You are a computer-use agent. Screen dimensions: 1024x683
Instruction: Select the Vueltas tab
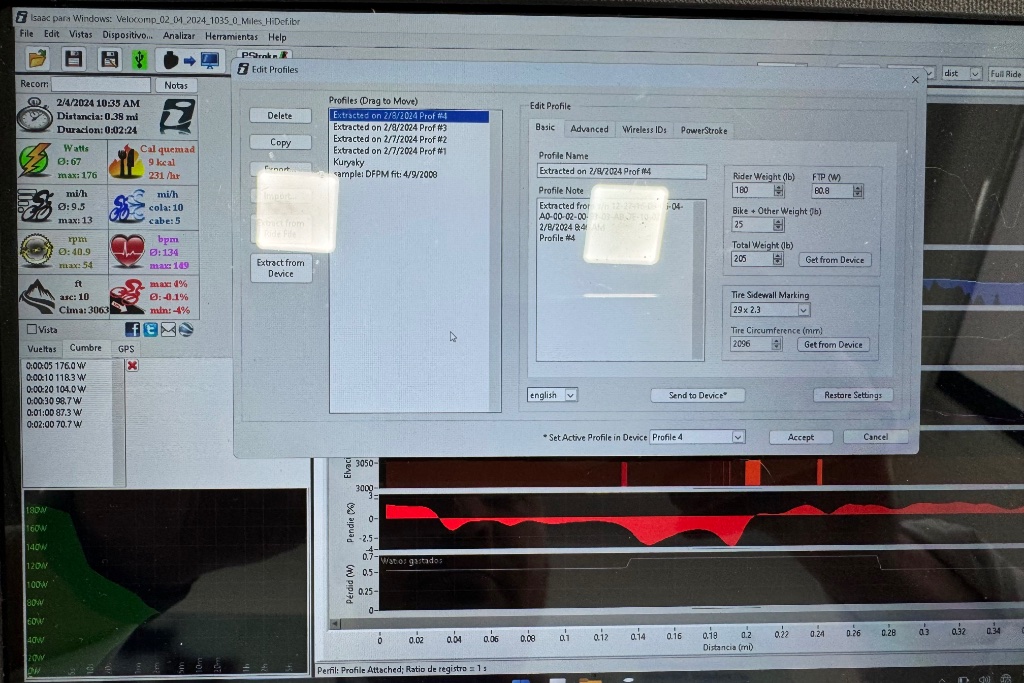tap(41, 349)
